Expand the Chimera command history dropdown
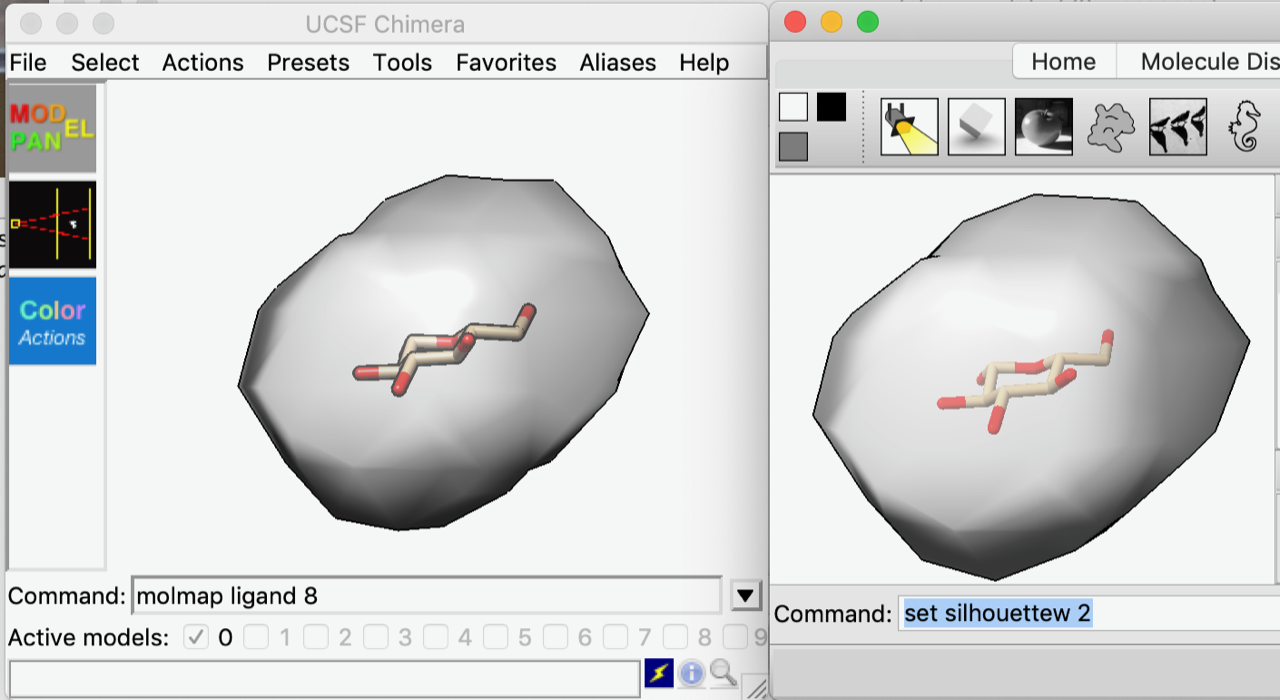This screenshot has height=700, width=1280. (744, 596)
